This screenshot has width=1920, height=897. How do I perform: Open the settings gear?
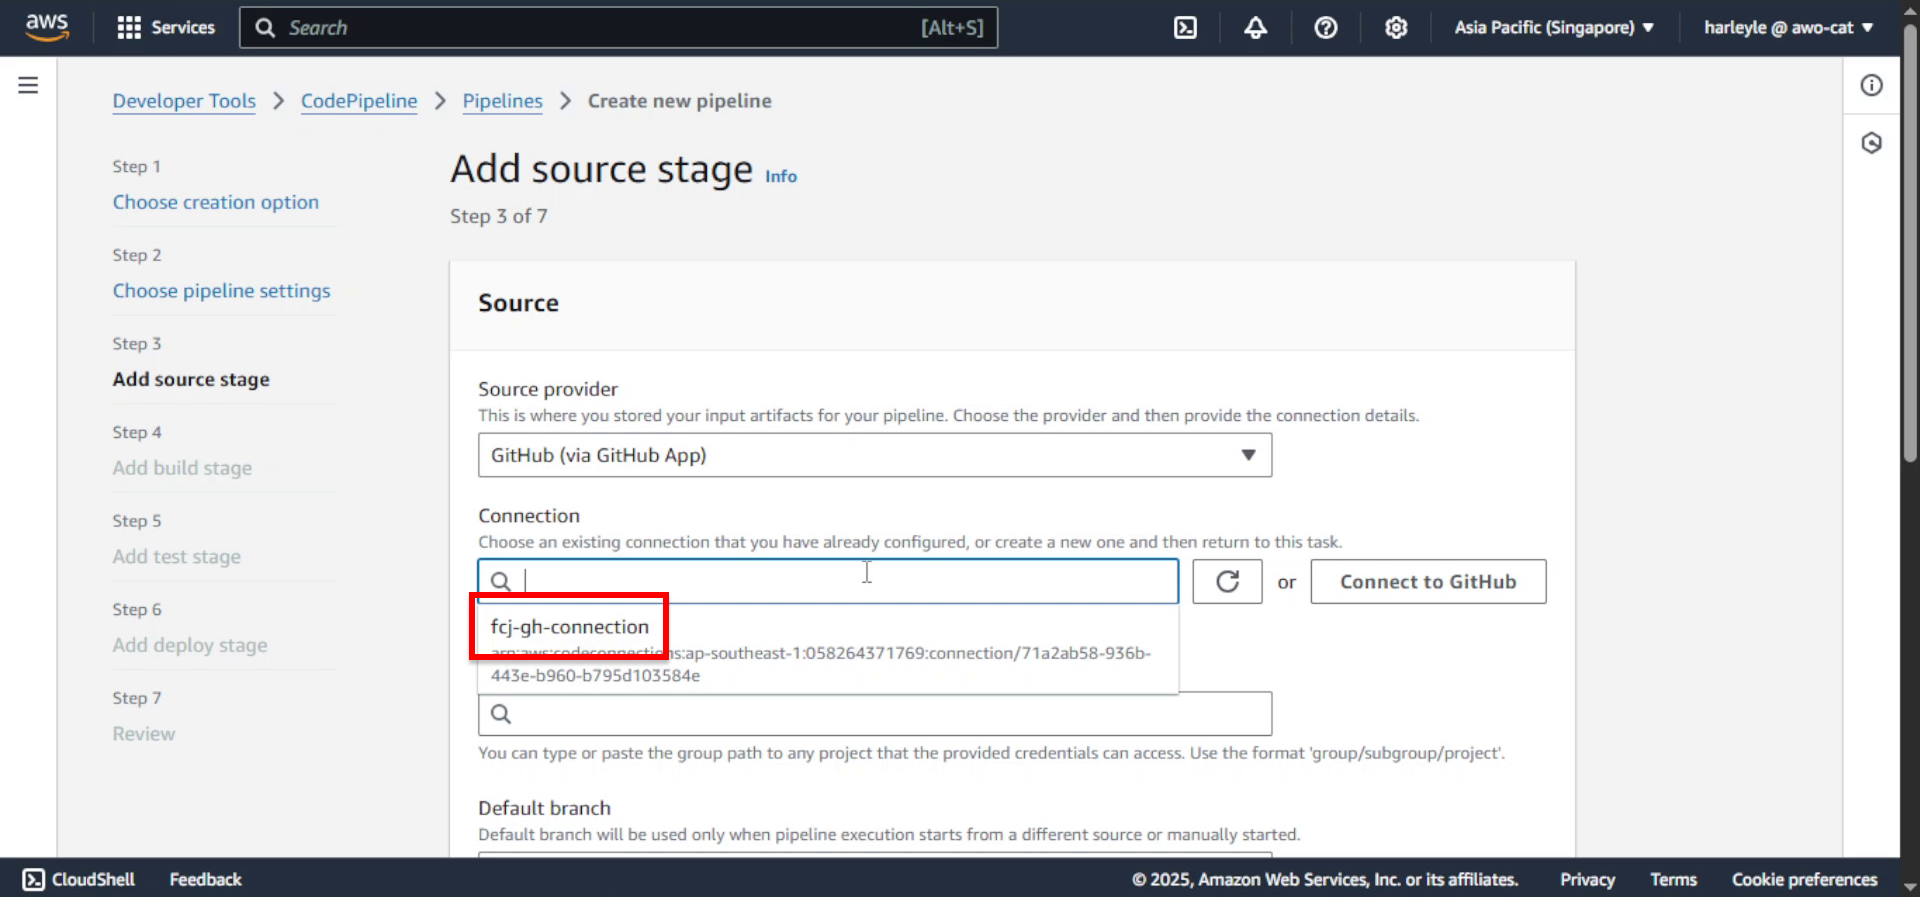point(1396,28)
